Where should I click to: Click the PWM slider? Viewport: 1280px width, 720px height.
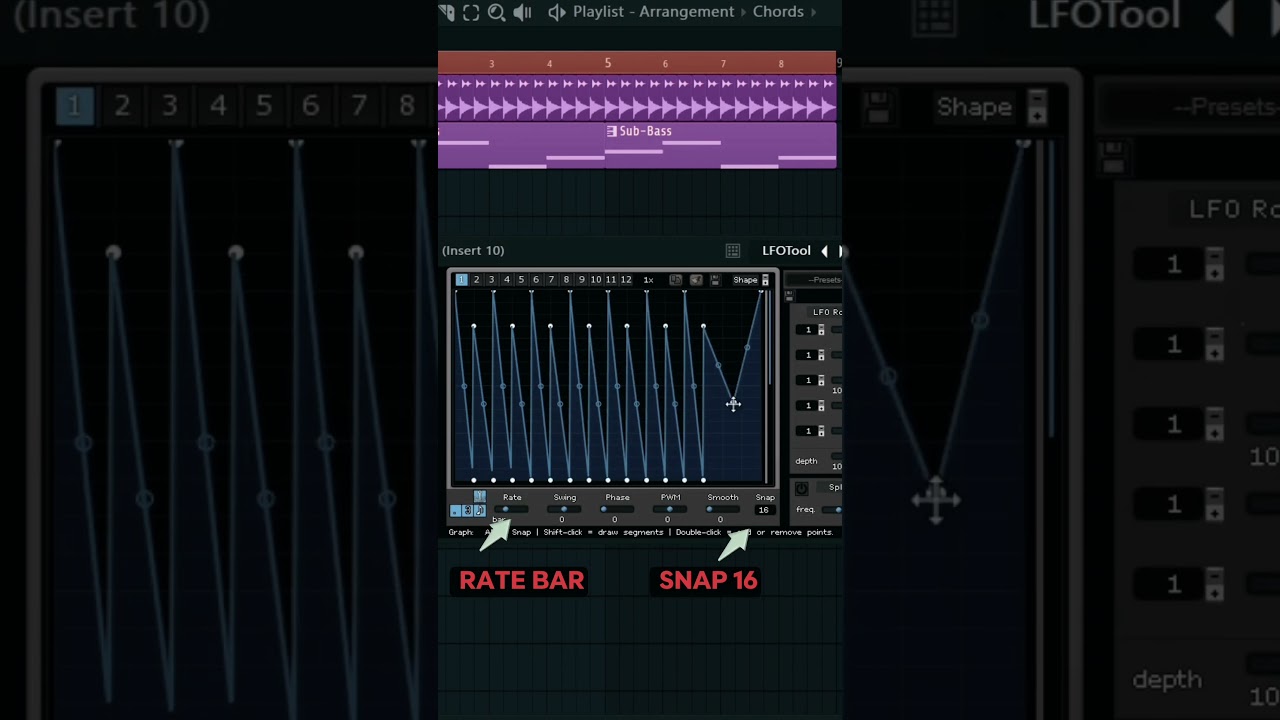pyautogui.click(x=670, y=509)
